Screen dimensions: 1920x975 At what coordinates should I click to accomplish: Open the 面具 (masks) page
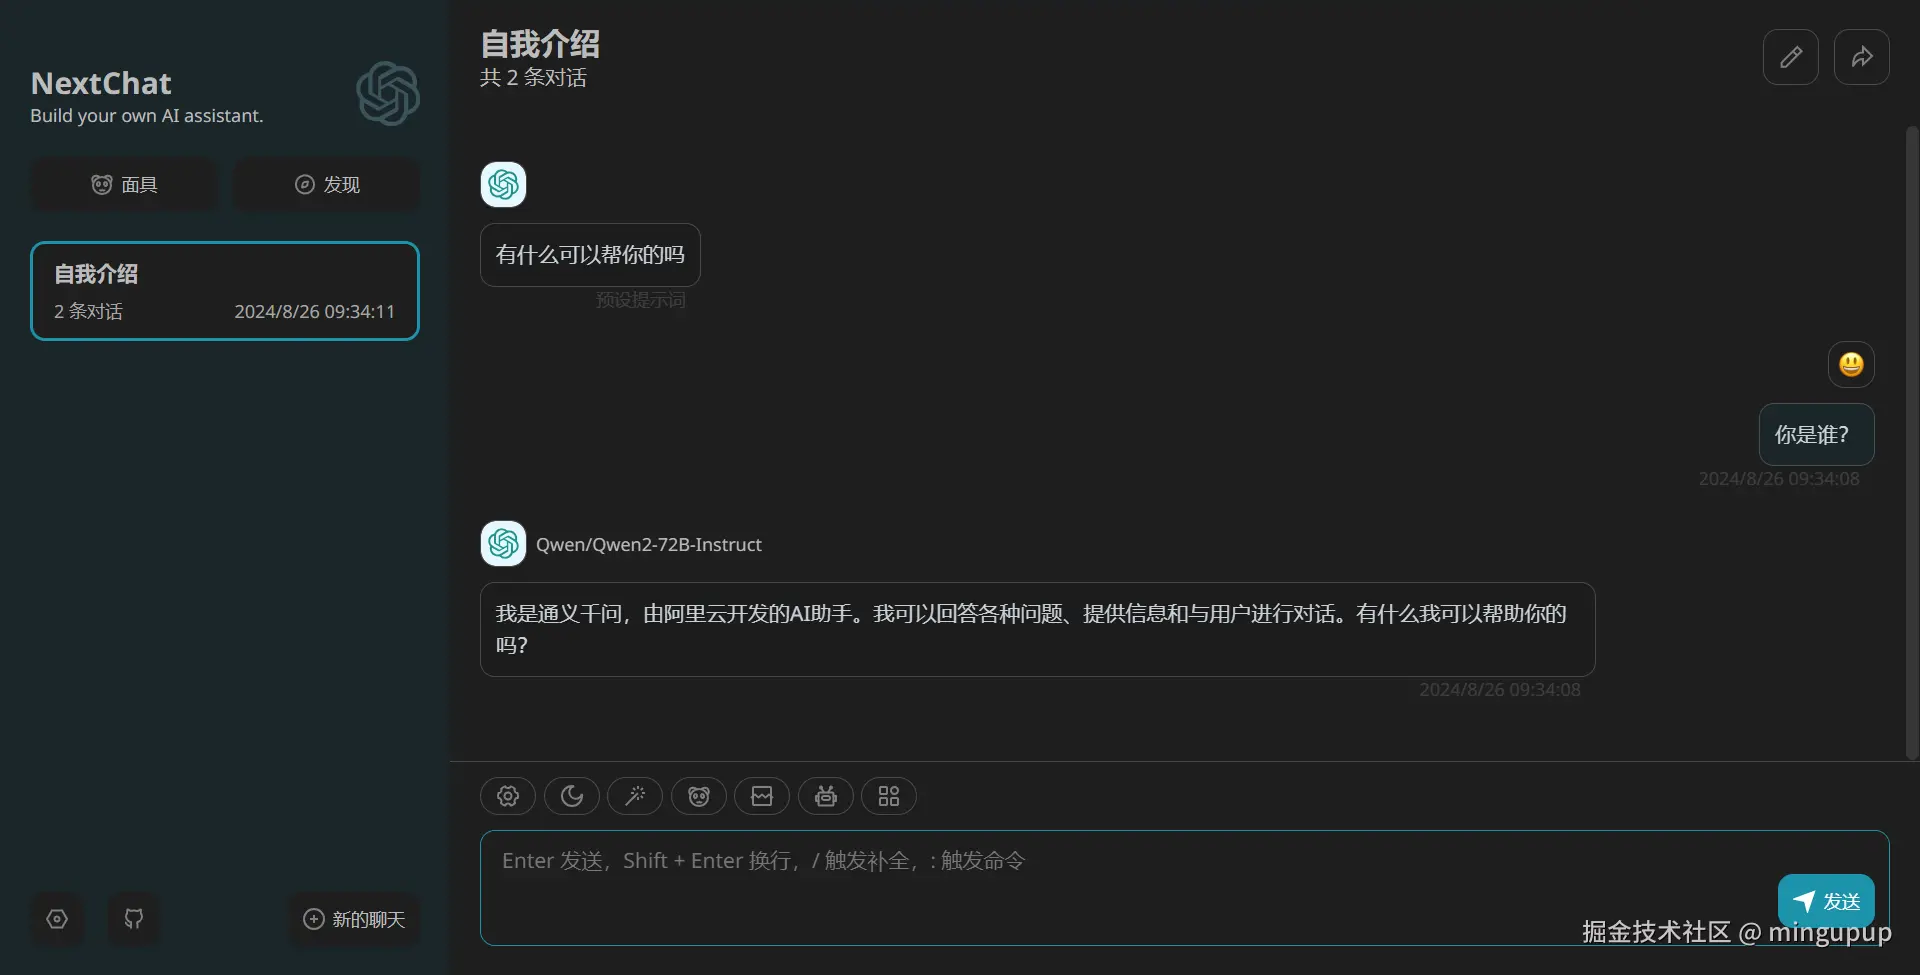click(124, 185)
